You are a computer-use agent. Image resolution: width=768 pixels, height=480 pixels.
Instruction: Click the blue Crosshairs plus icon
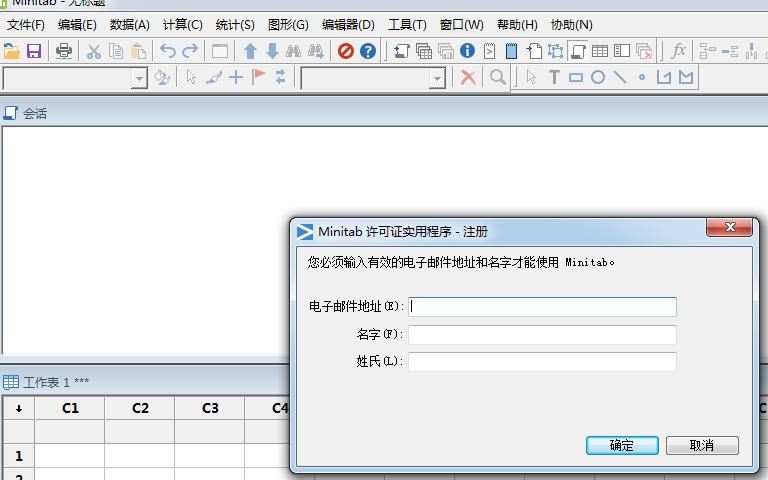[236, 77]
